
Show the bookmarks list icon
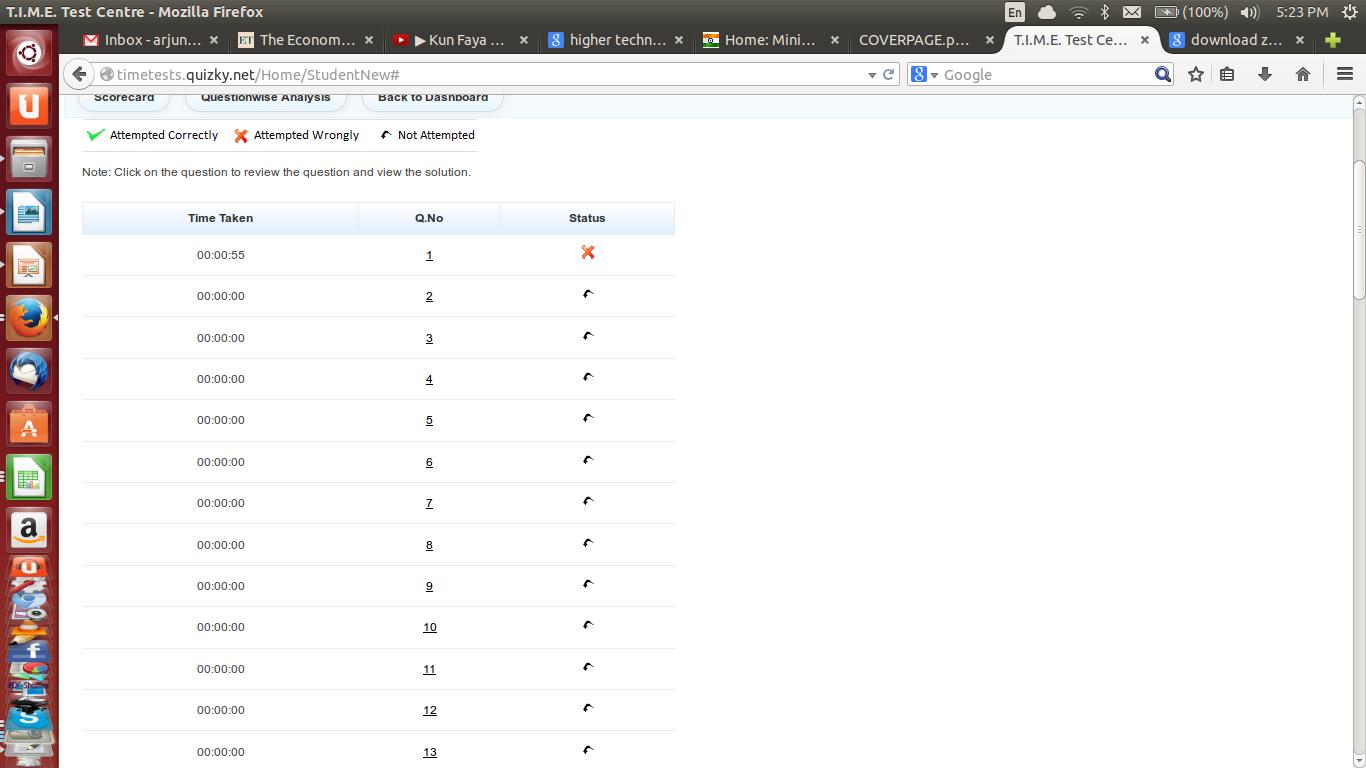pos(1227,75)
